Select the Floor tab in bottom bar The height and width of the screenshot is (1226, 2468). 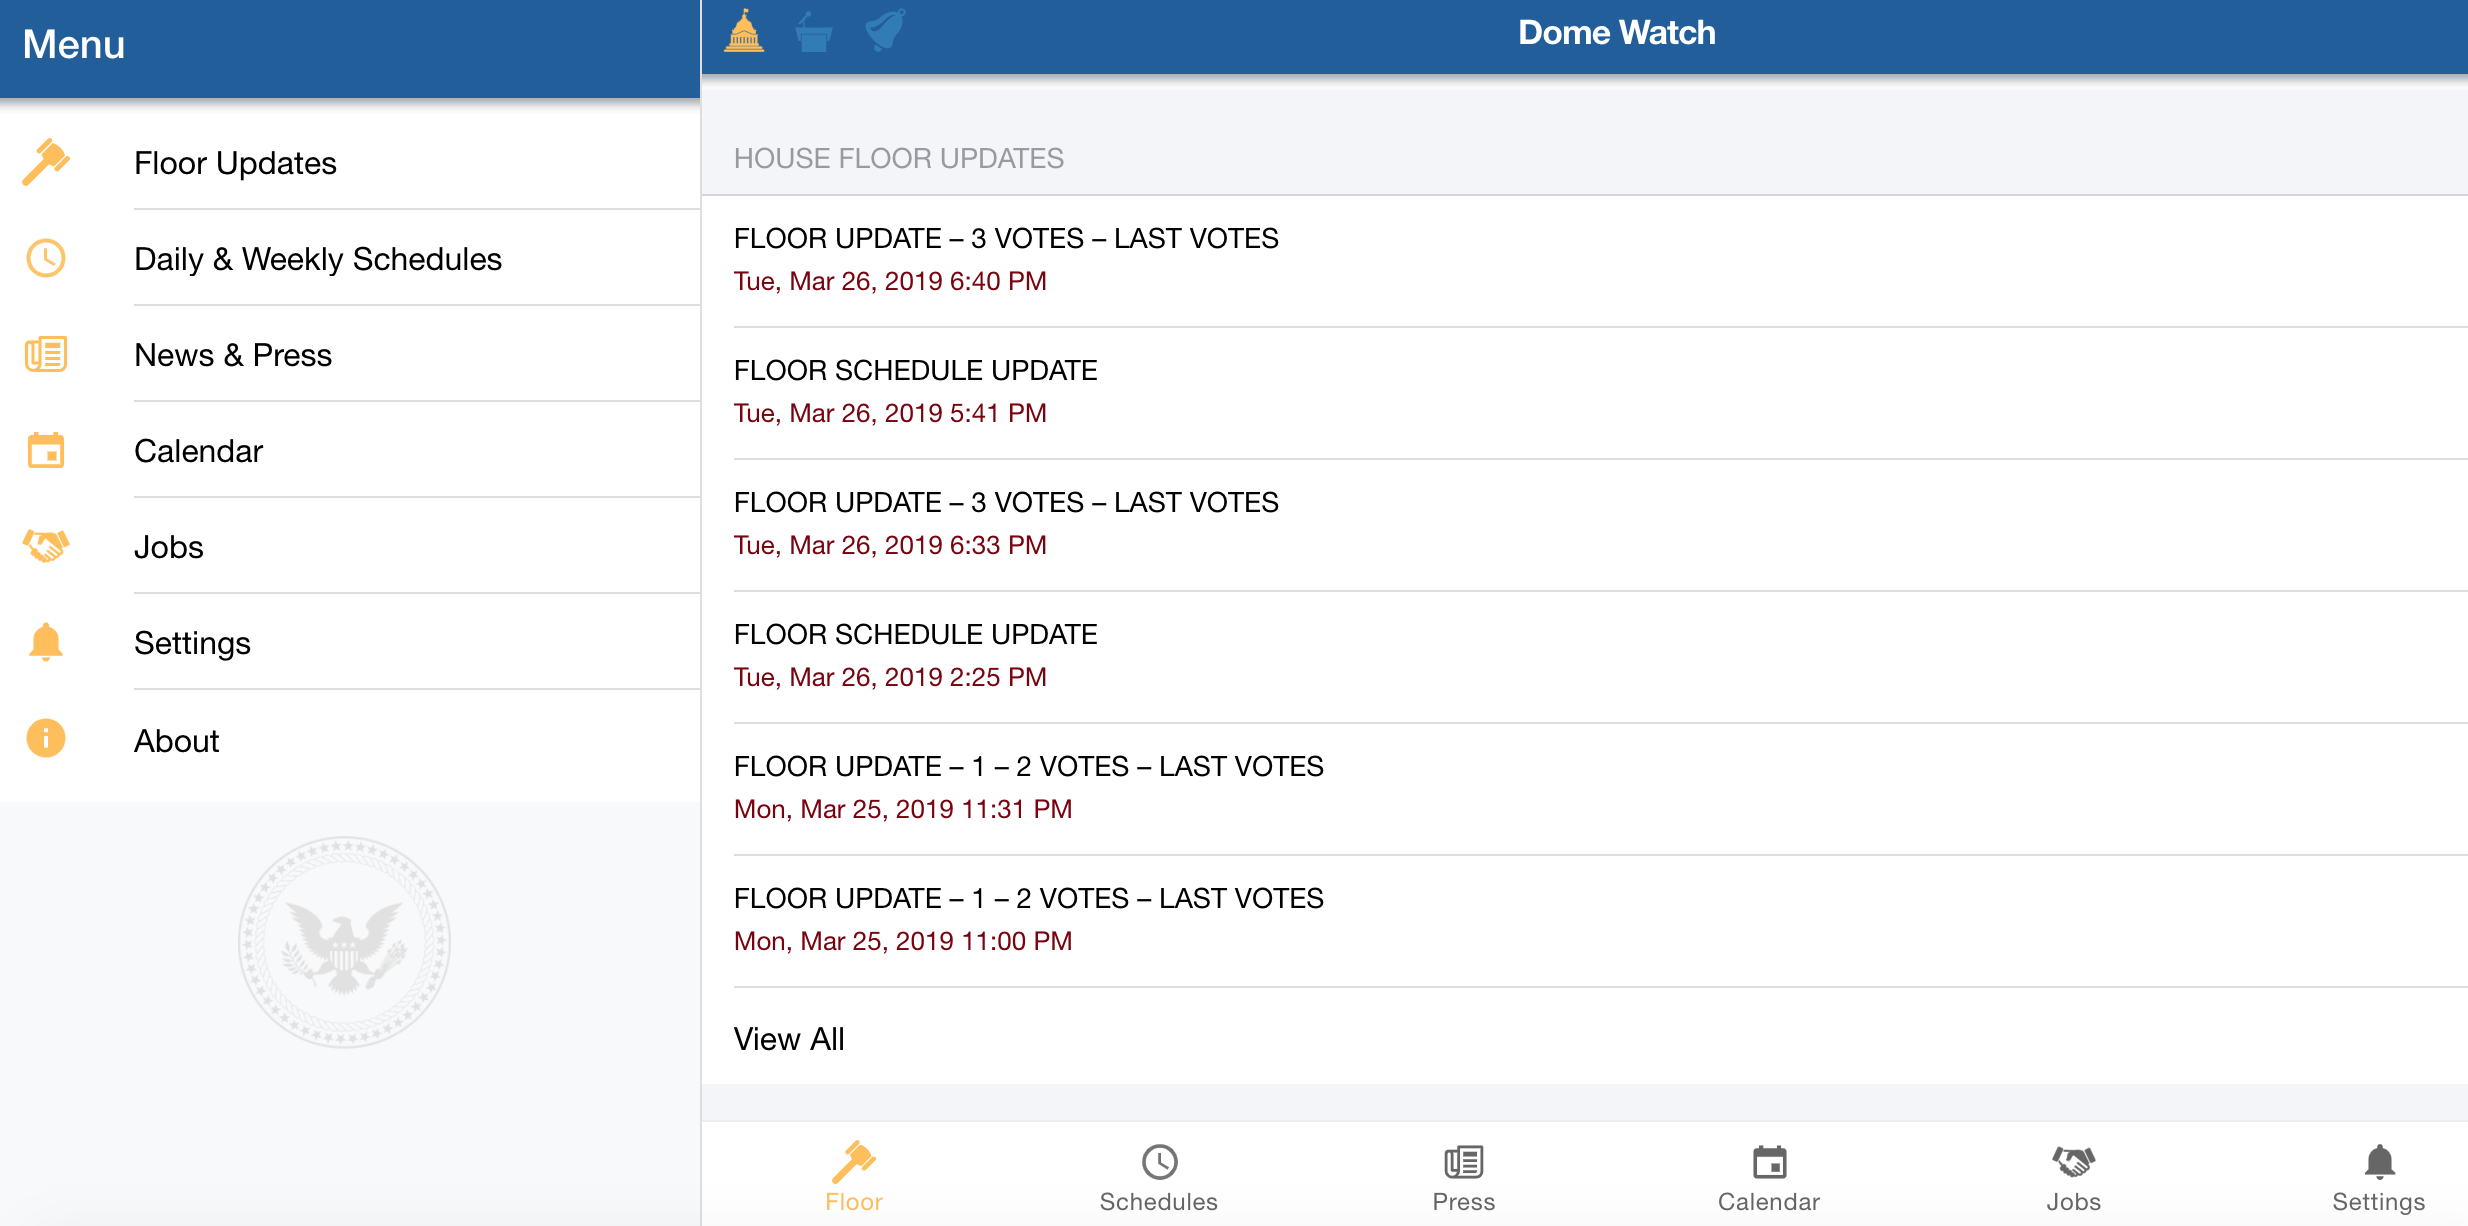(x=853, y=1177)
